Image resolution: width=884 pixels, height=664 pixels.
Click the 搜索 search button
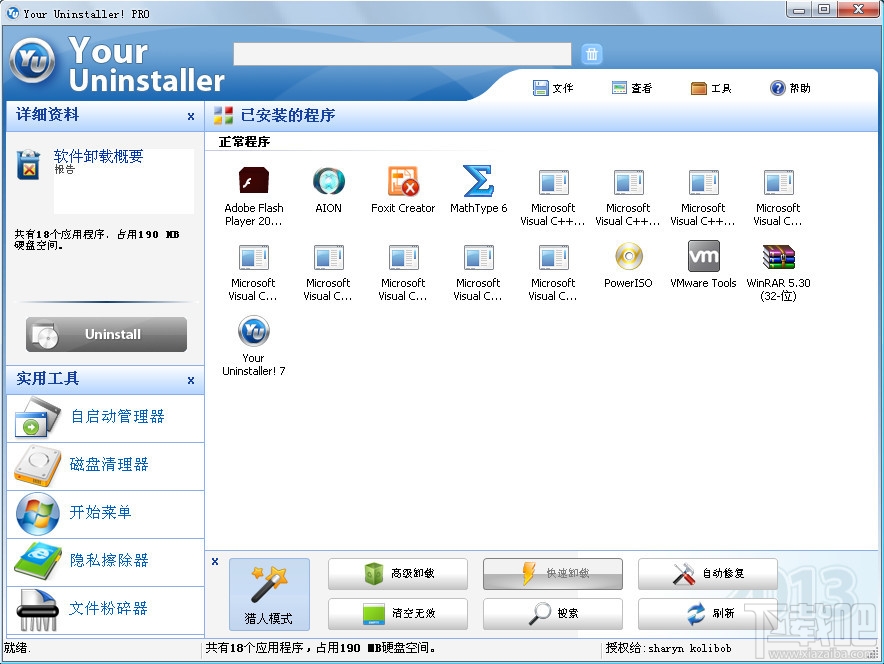click(552, 614)
